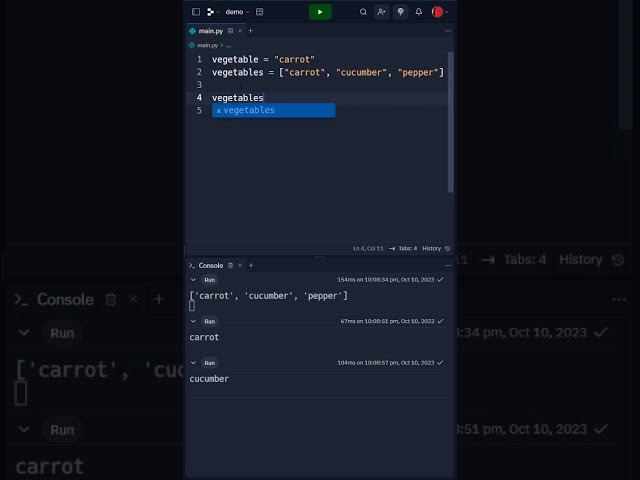The image size is (640, 480).
Task: Click the cucumber console output line
Action: coord(209,379)
